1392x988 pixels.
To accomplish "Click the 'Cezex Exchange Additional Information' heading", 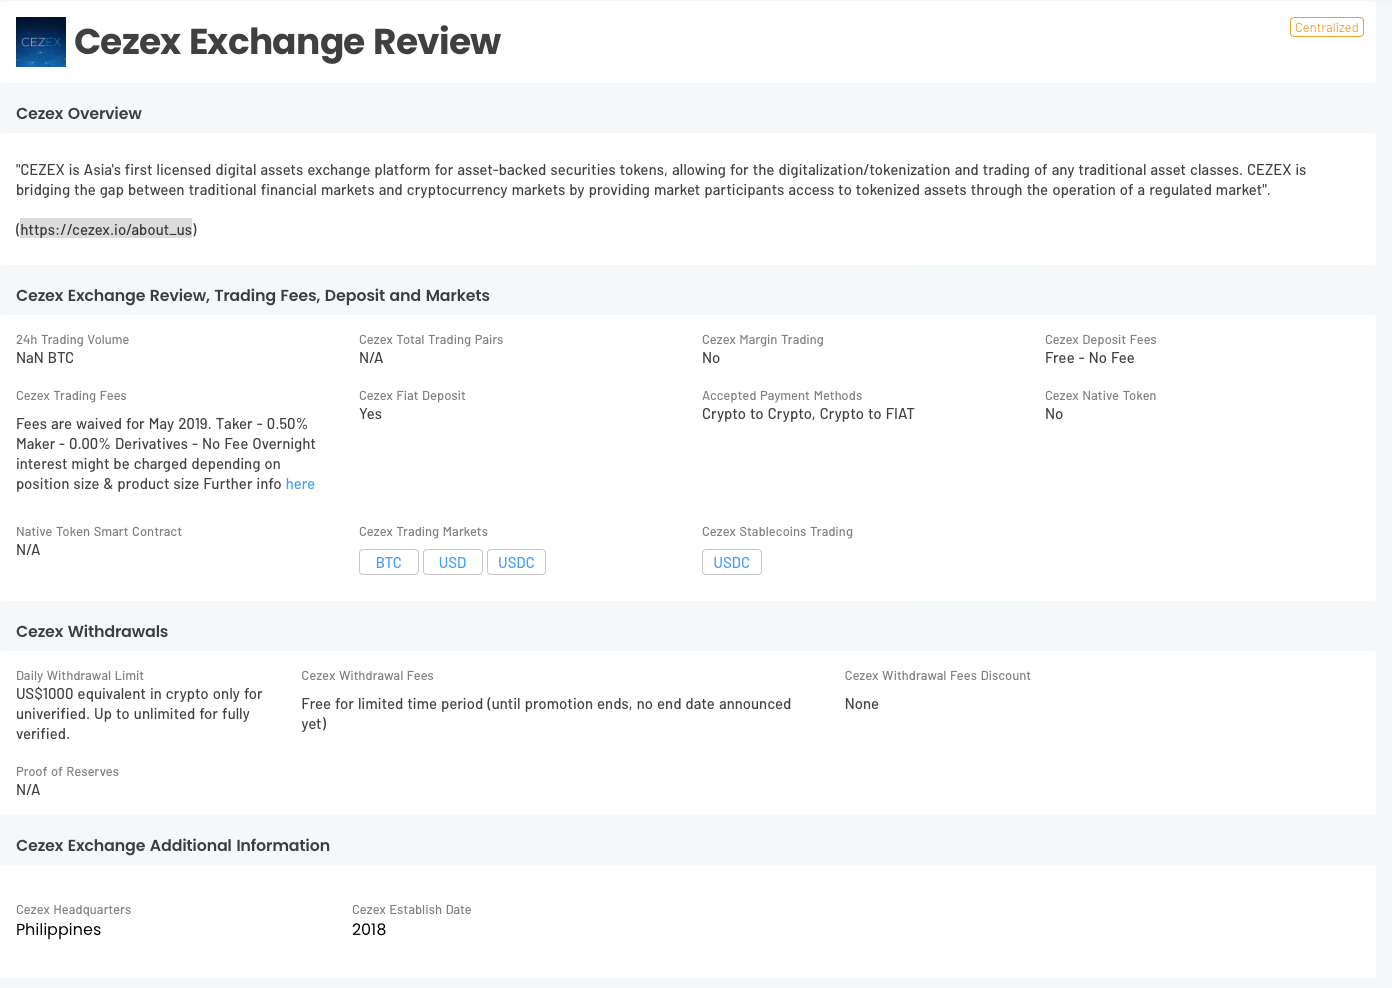I will [x=173, y=846].
